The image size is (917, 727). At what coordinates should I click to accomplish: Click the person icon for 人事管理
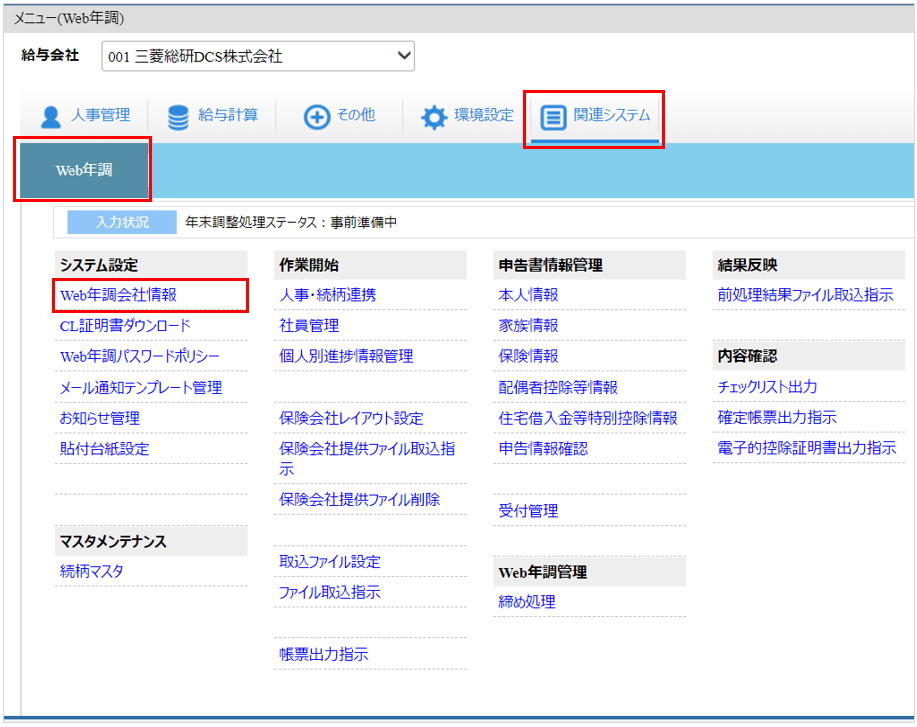click(x=51, y=116)
